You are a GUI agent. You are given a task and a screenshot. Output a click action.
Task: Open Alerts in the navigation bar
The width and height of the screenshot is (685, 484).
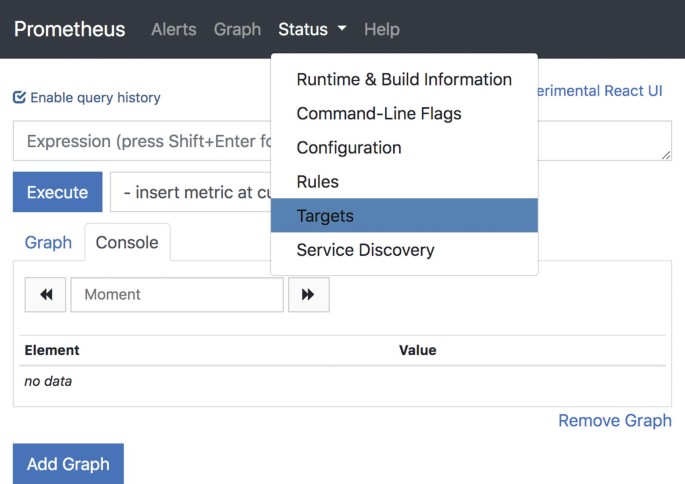point(173,29)
